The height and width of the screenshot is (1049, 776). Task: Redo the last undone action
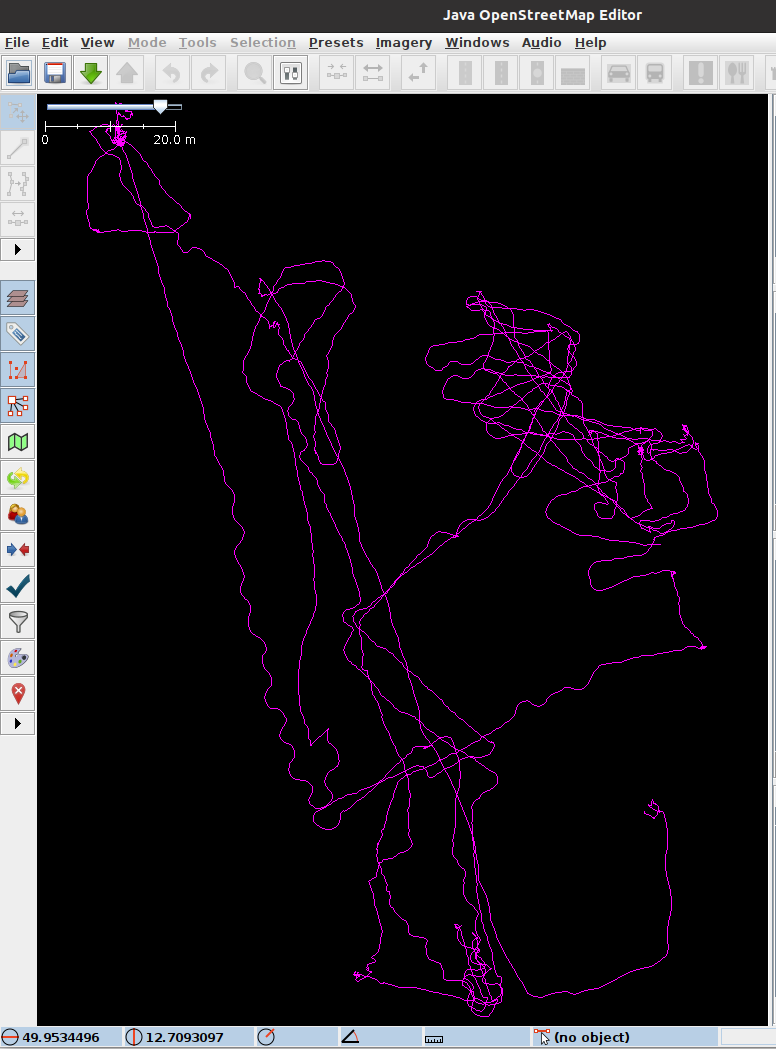tap(209, 73)
